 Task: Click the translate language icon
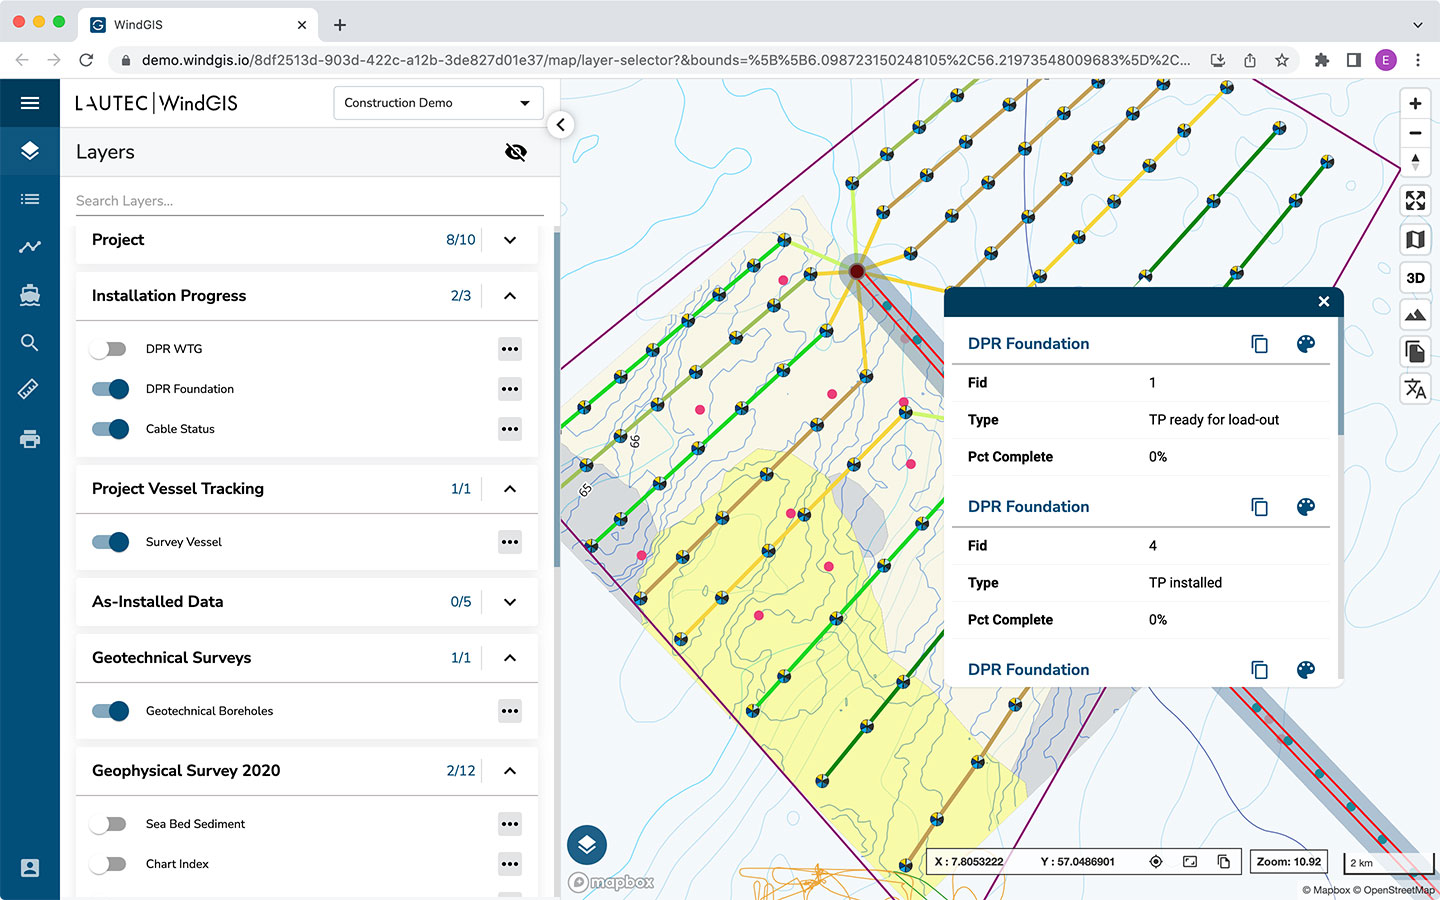(x=1415, y=389)
